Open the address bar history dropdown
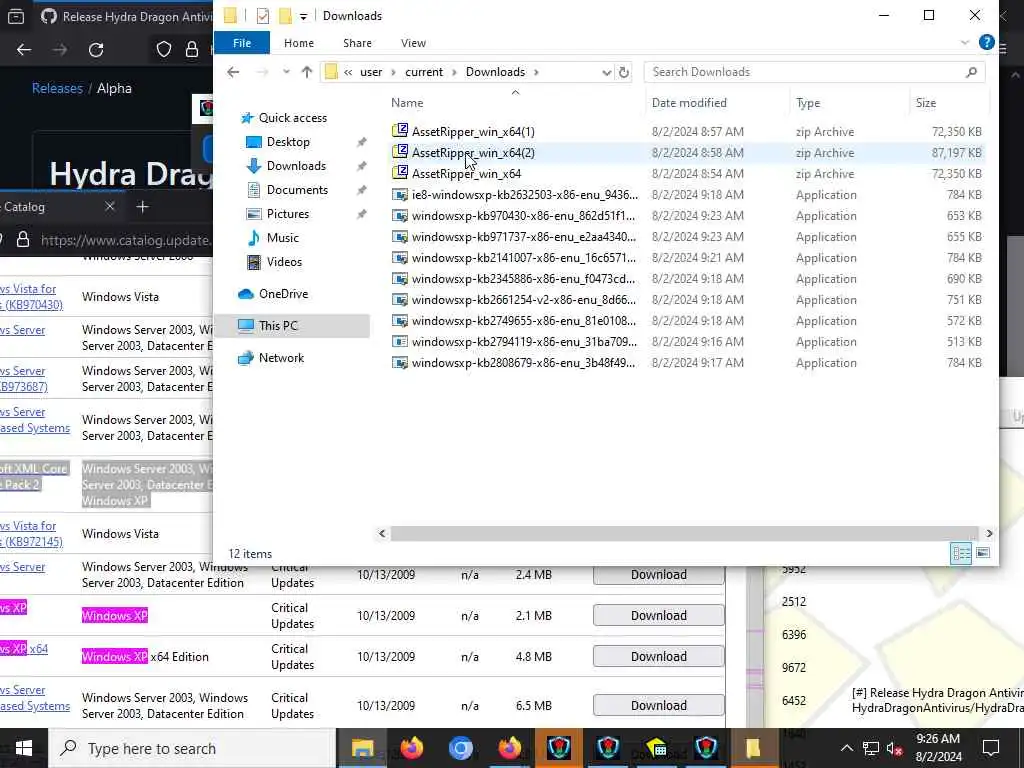Screen dimensions: 1024x768 click(606, 72)
